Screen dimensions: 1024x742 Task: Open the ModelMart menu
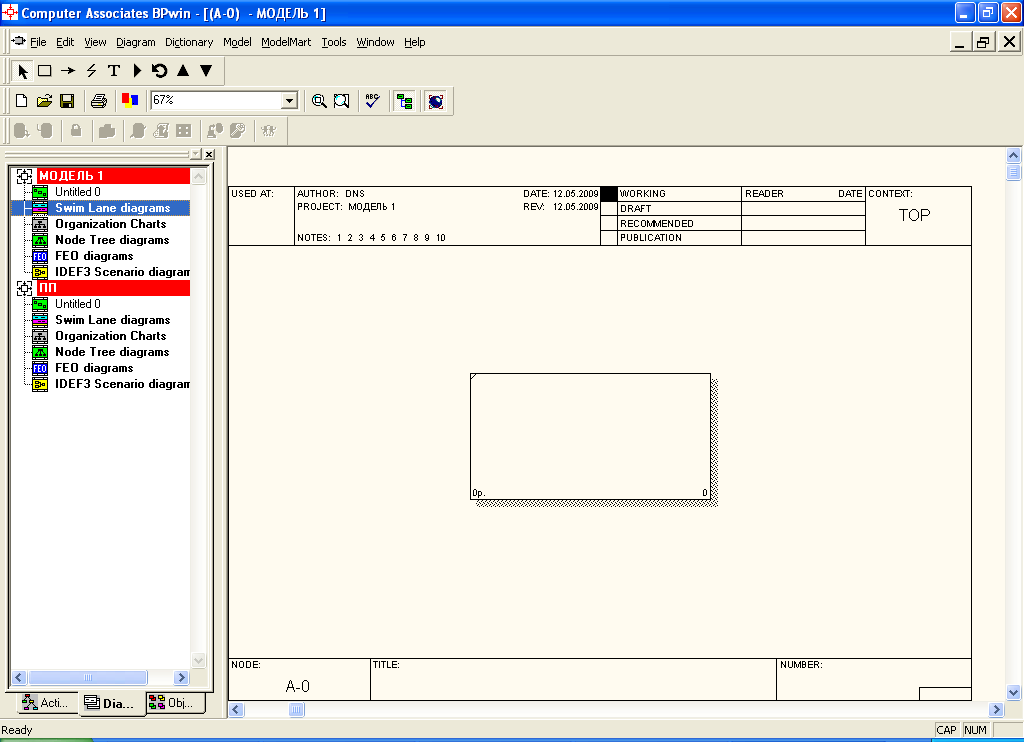tap(286, 42)
